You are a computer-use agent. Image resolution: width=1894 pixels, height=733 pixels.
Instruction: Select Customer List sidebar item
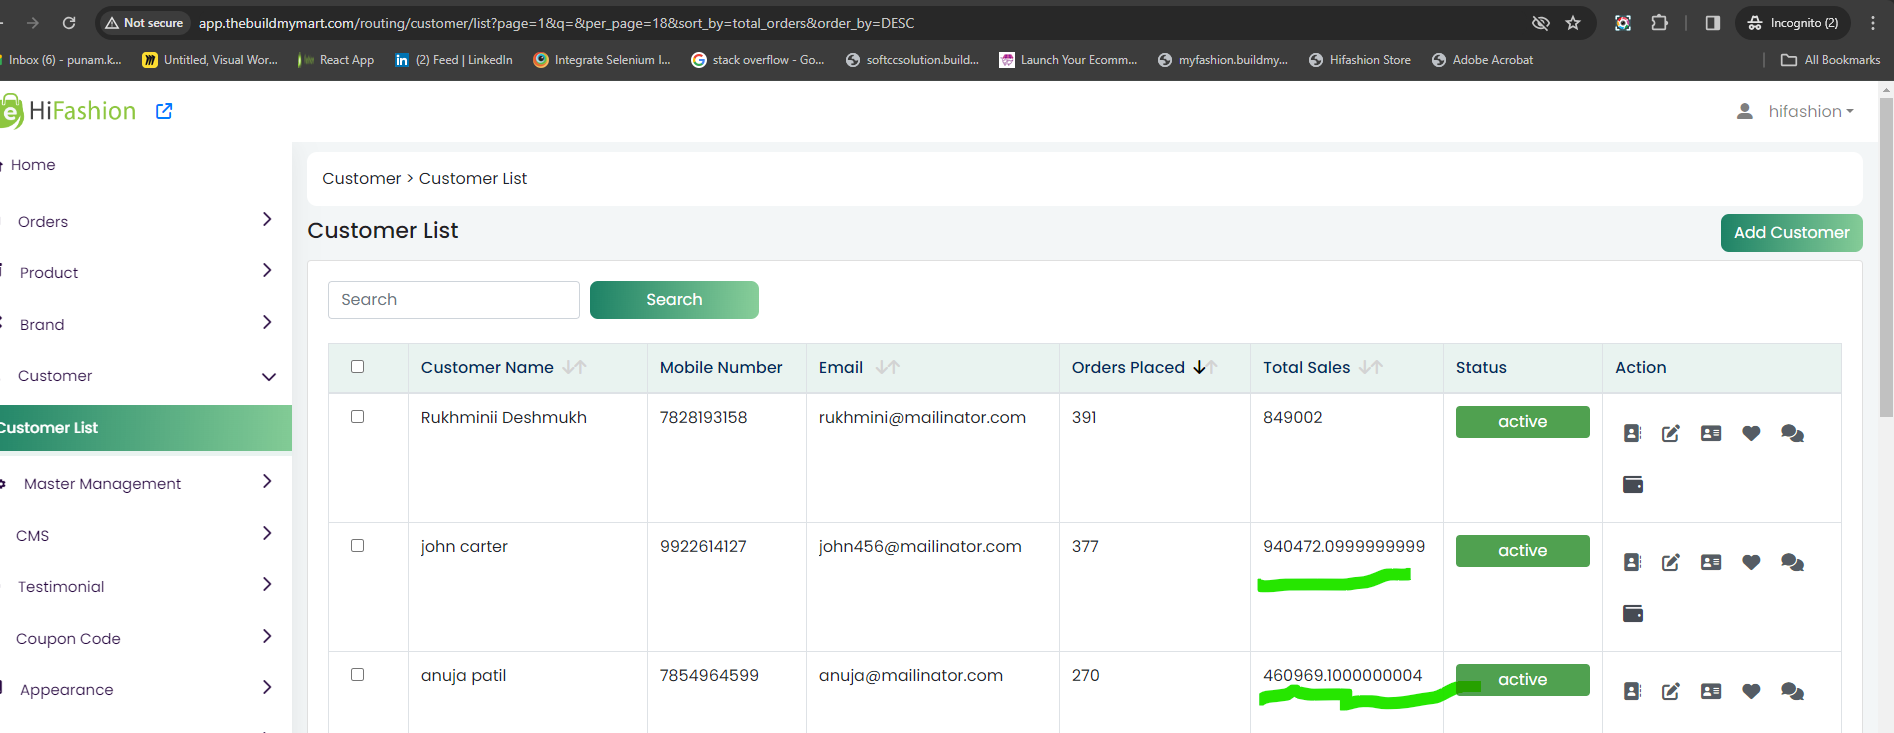click(x=146, y=428)
